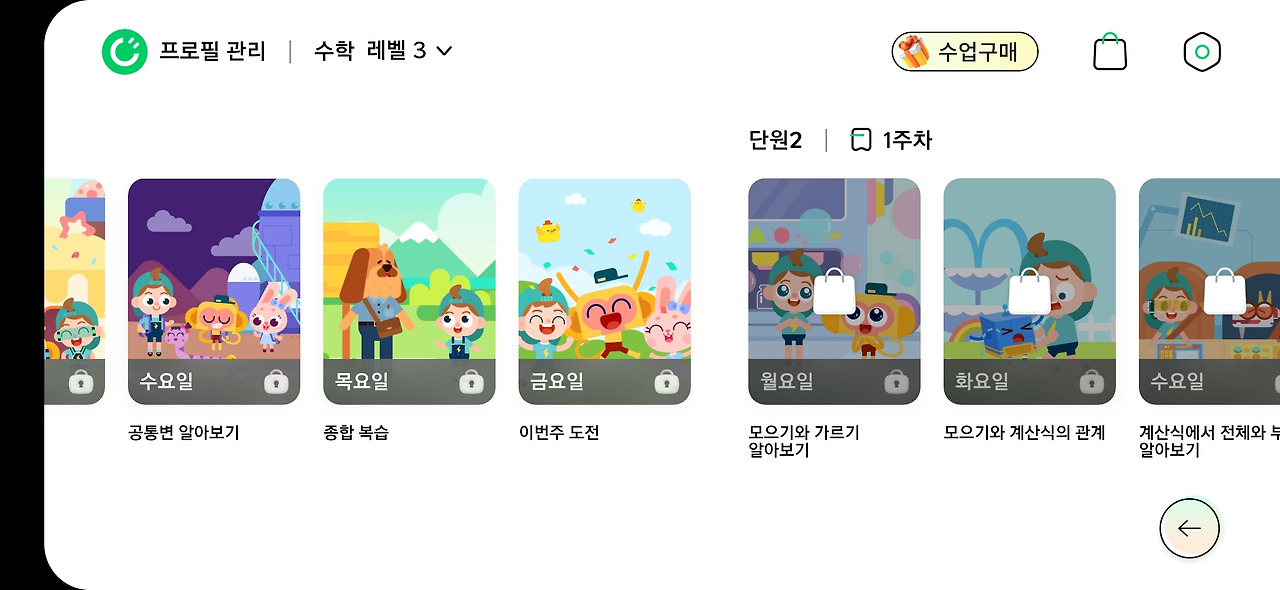This screenshot has width=1280, height=590.
Task: Select the 1주차 week label
Action: point(907,140)
